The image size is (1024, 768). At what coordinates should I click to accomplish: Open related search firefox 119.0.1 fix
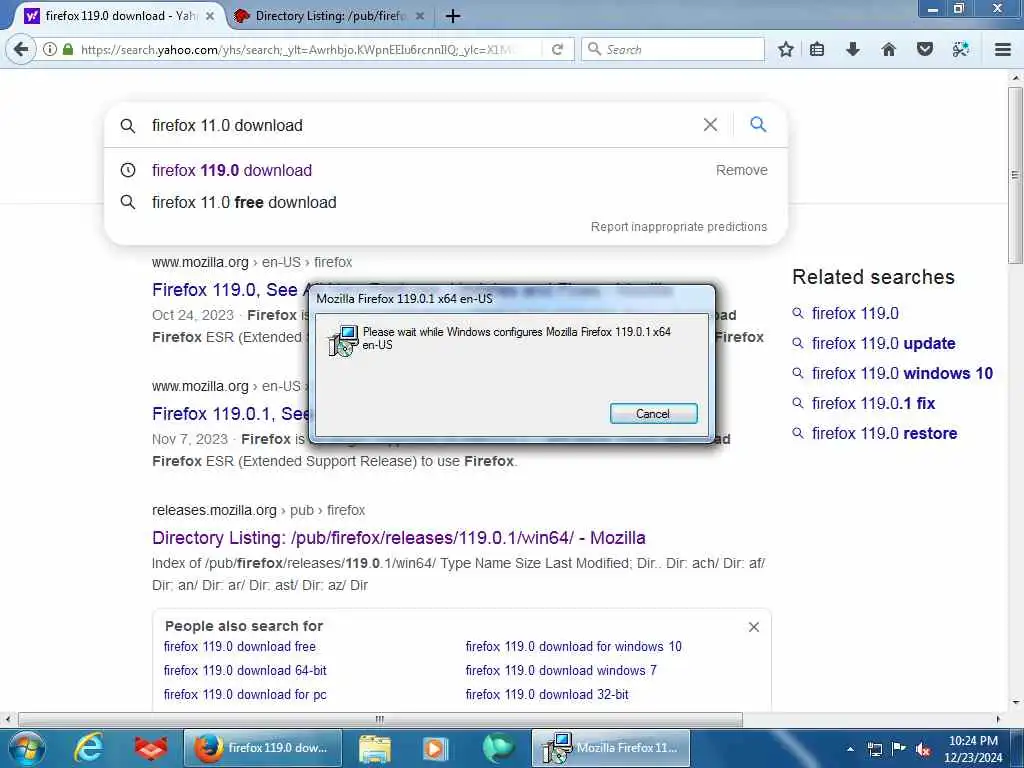(x=873, y=404)
